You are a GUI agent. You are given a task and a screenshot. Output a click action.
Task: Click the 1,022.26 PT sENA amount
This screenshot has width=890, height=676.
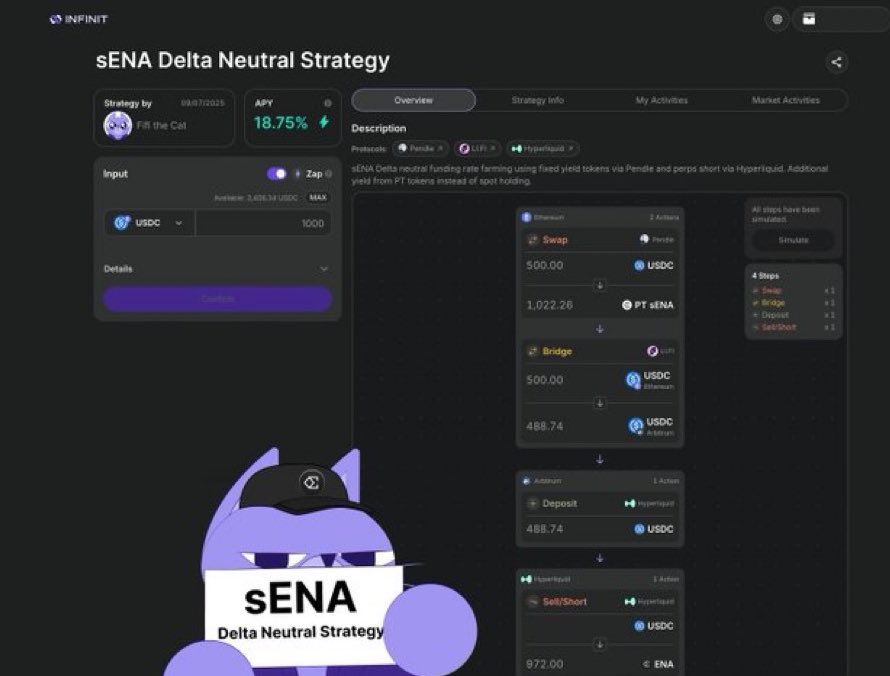(x=549, y=305)
